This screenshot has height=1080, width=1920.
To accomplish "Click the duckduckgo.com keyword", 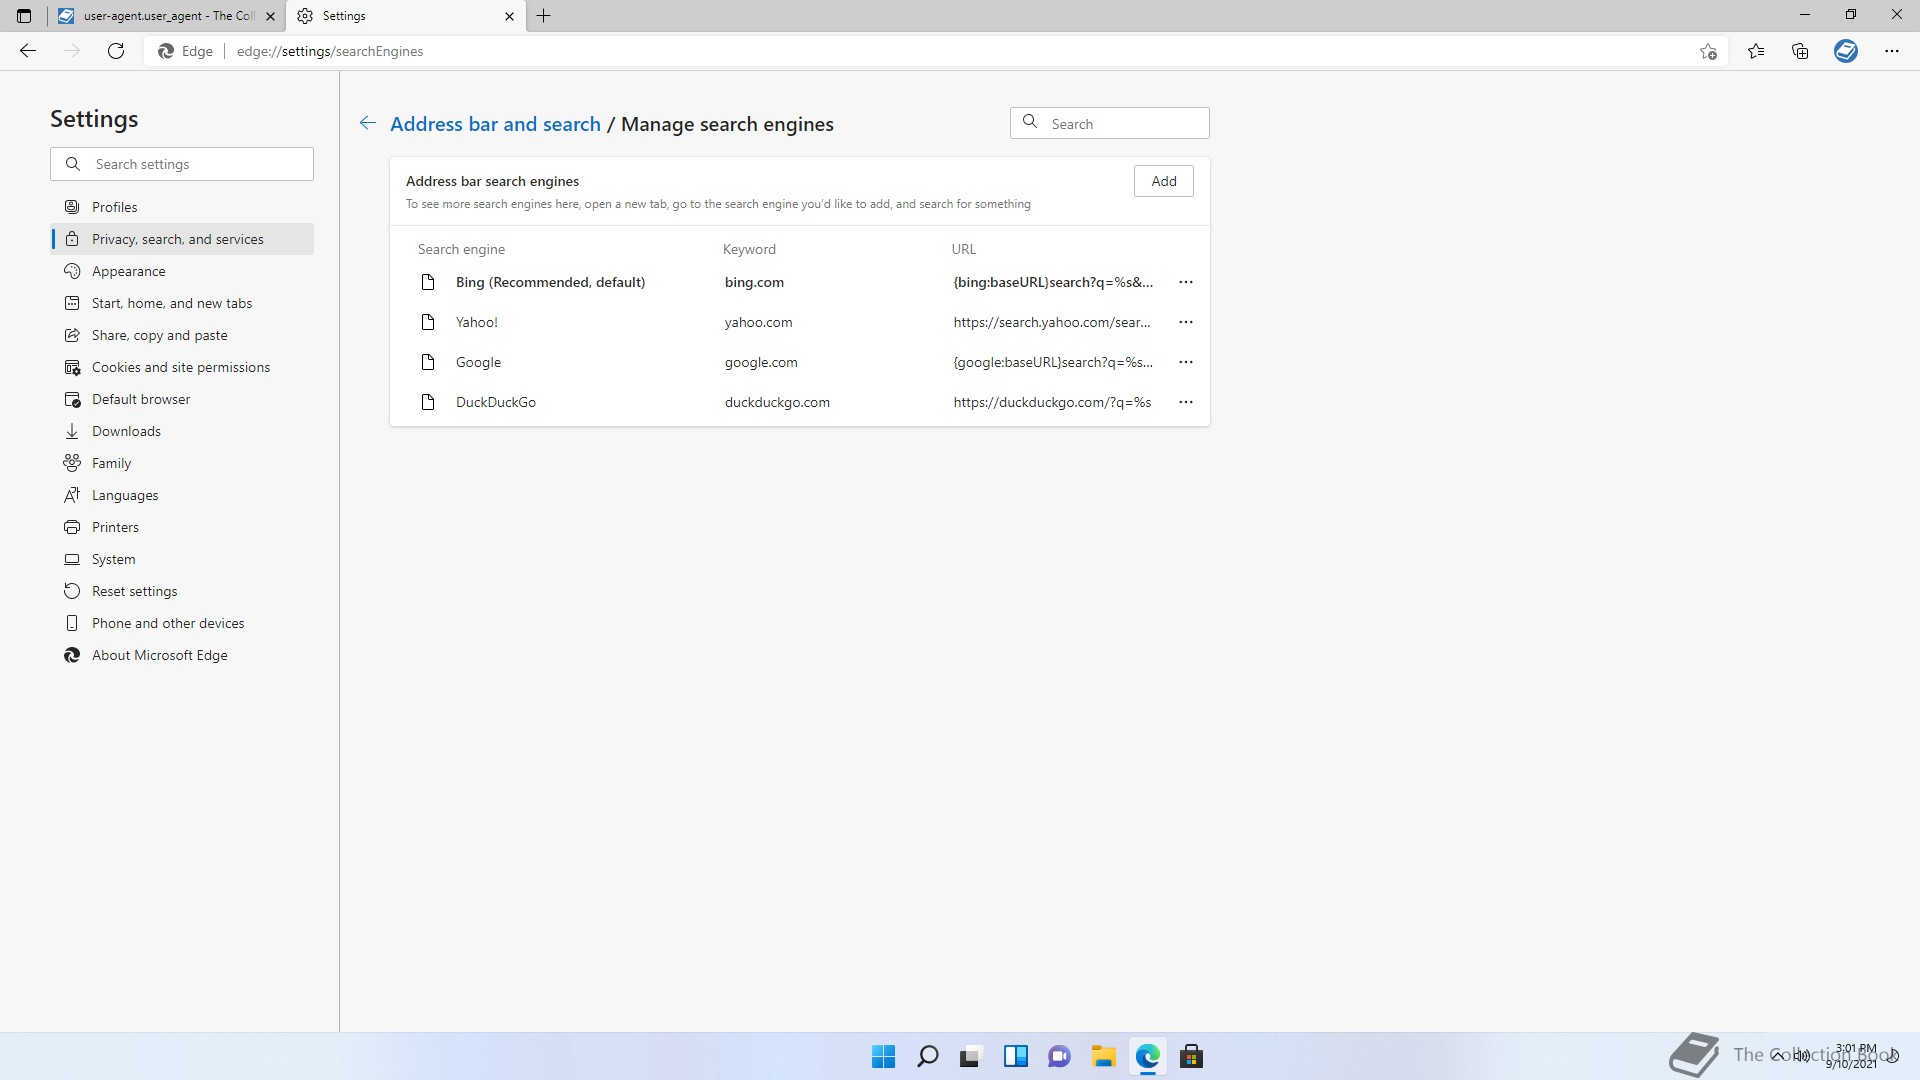I will (x=777, y=402).
